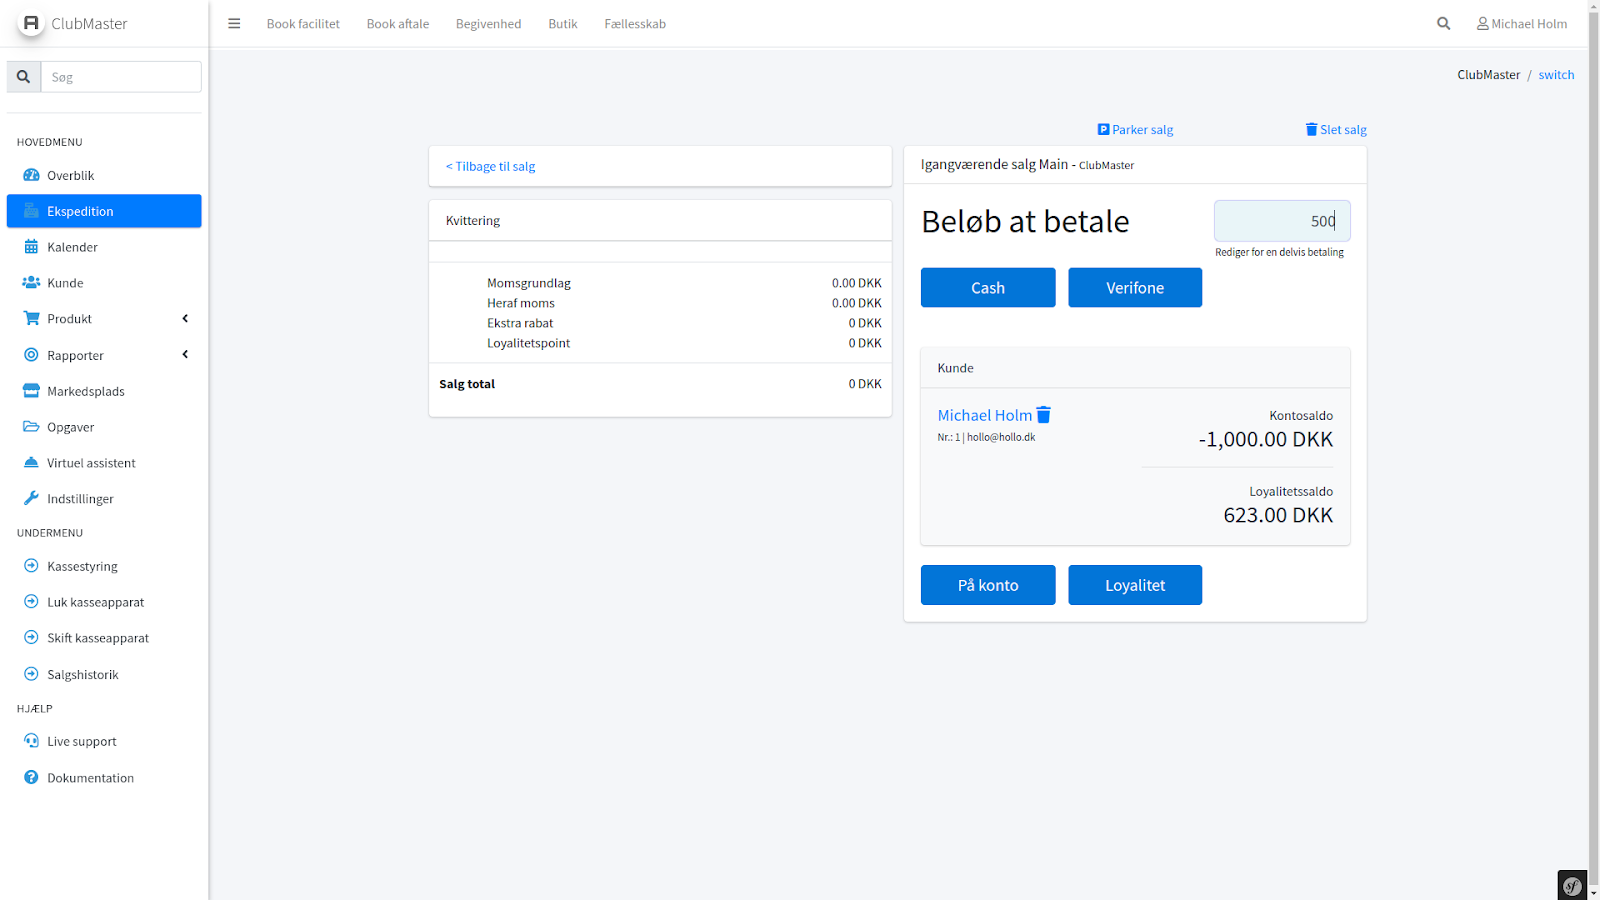The height and width of the screenshot is (900, 1600).
Task: Expand the Rapporter submenu chevron
Action: (x=185, y=355)
